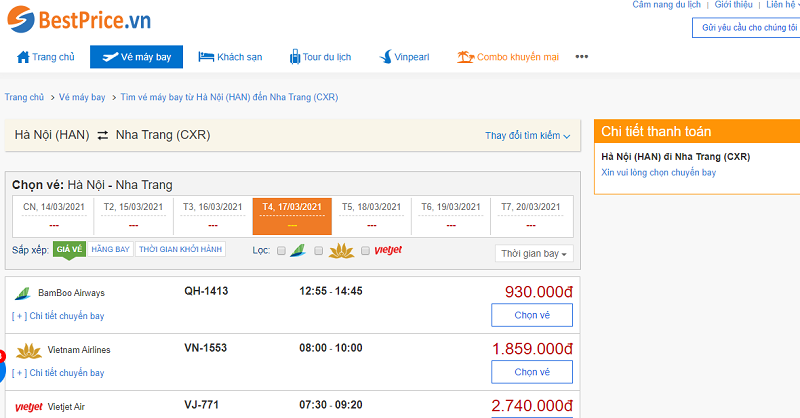Click the suitcase icon beside Tour du lịch

click(294, 57)
